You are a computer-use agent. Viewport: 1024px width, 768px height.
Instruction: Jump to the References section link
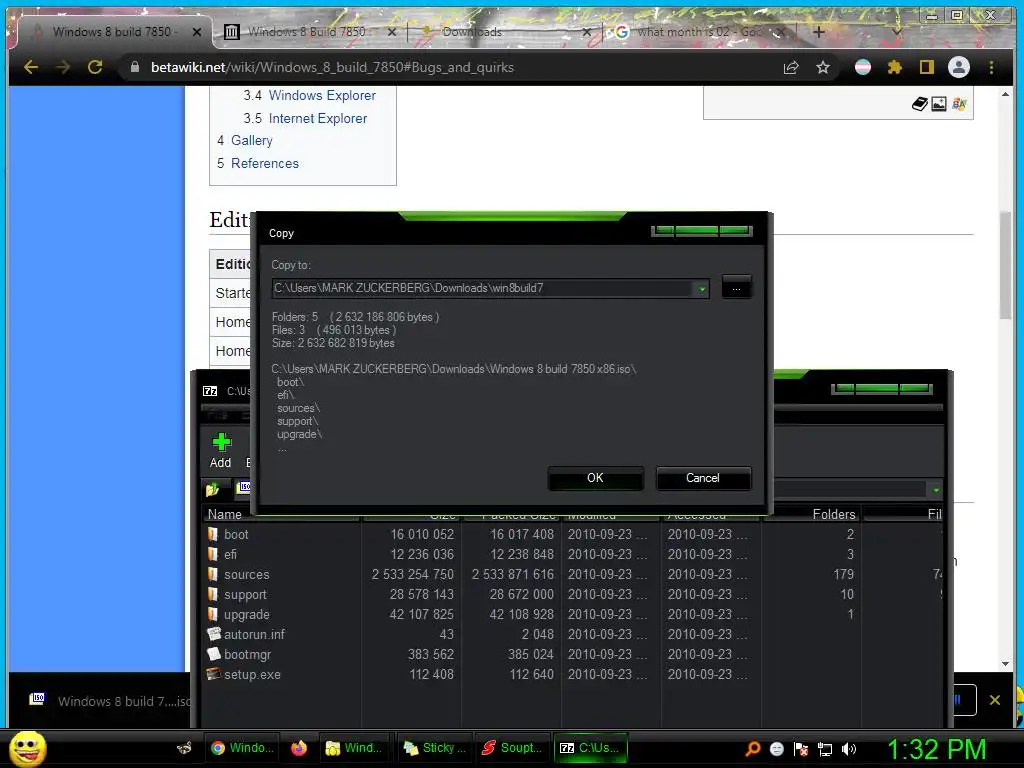pyautogui.click(x=264, y=163)
